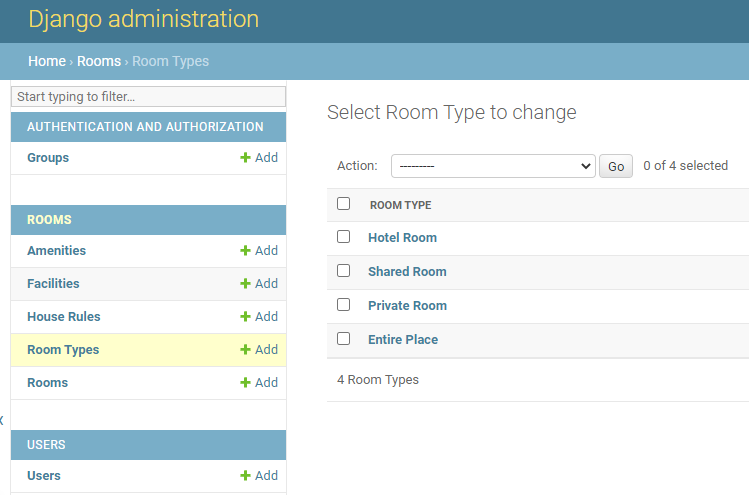
Task: Click the 'Select Room Type to change' heading
Action: pyautogui.click(x=451, y=113)
